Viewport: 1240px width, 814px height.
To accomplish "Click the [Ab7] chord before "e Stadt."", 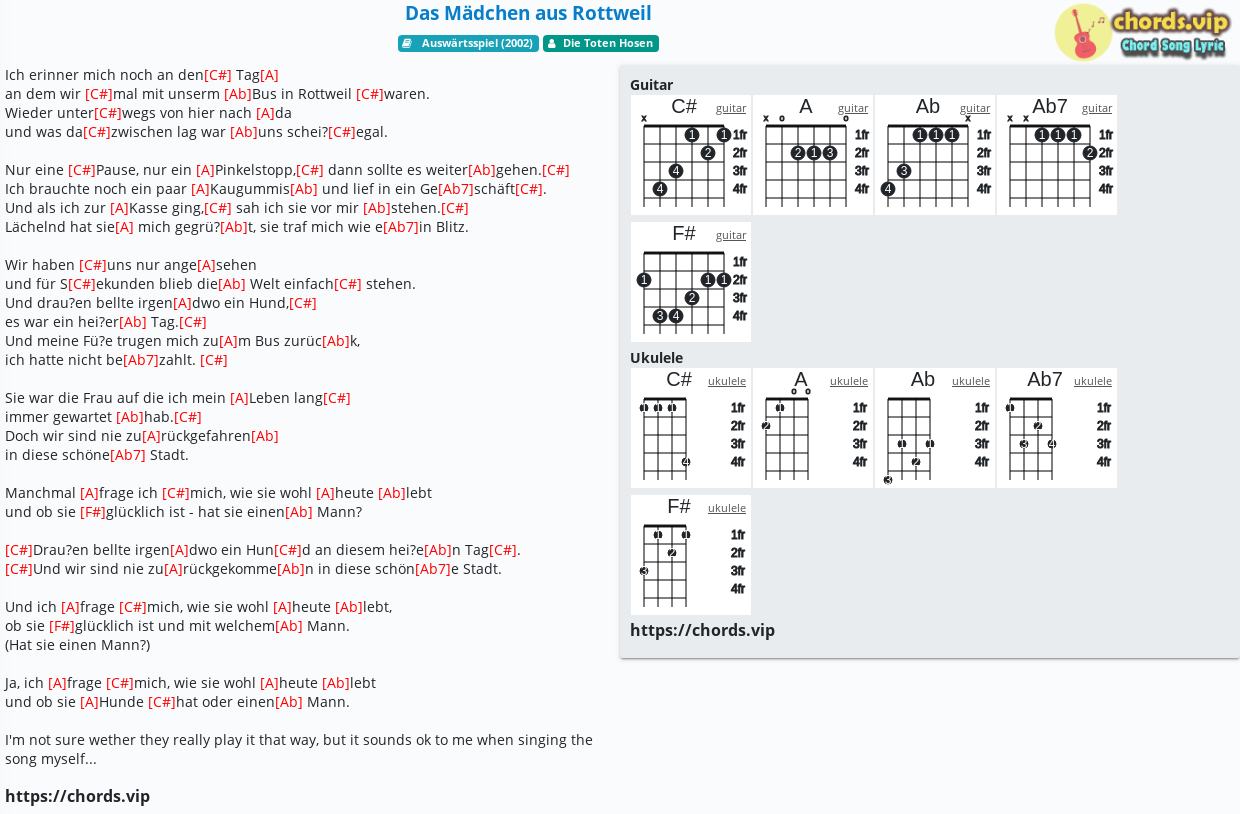I will click(x=433, y=569).
